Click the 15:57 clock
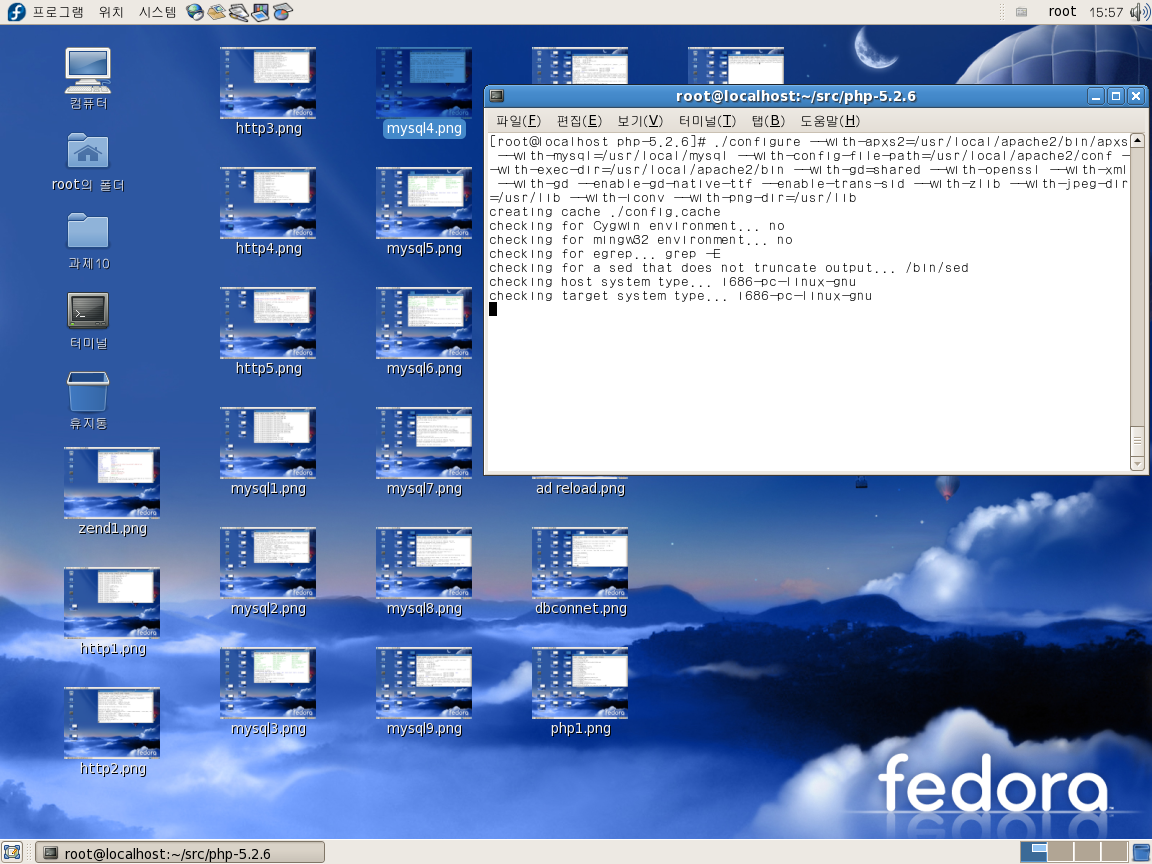The image size is (1152, 864). click(x=1106, y=12)
